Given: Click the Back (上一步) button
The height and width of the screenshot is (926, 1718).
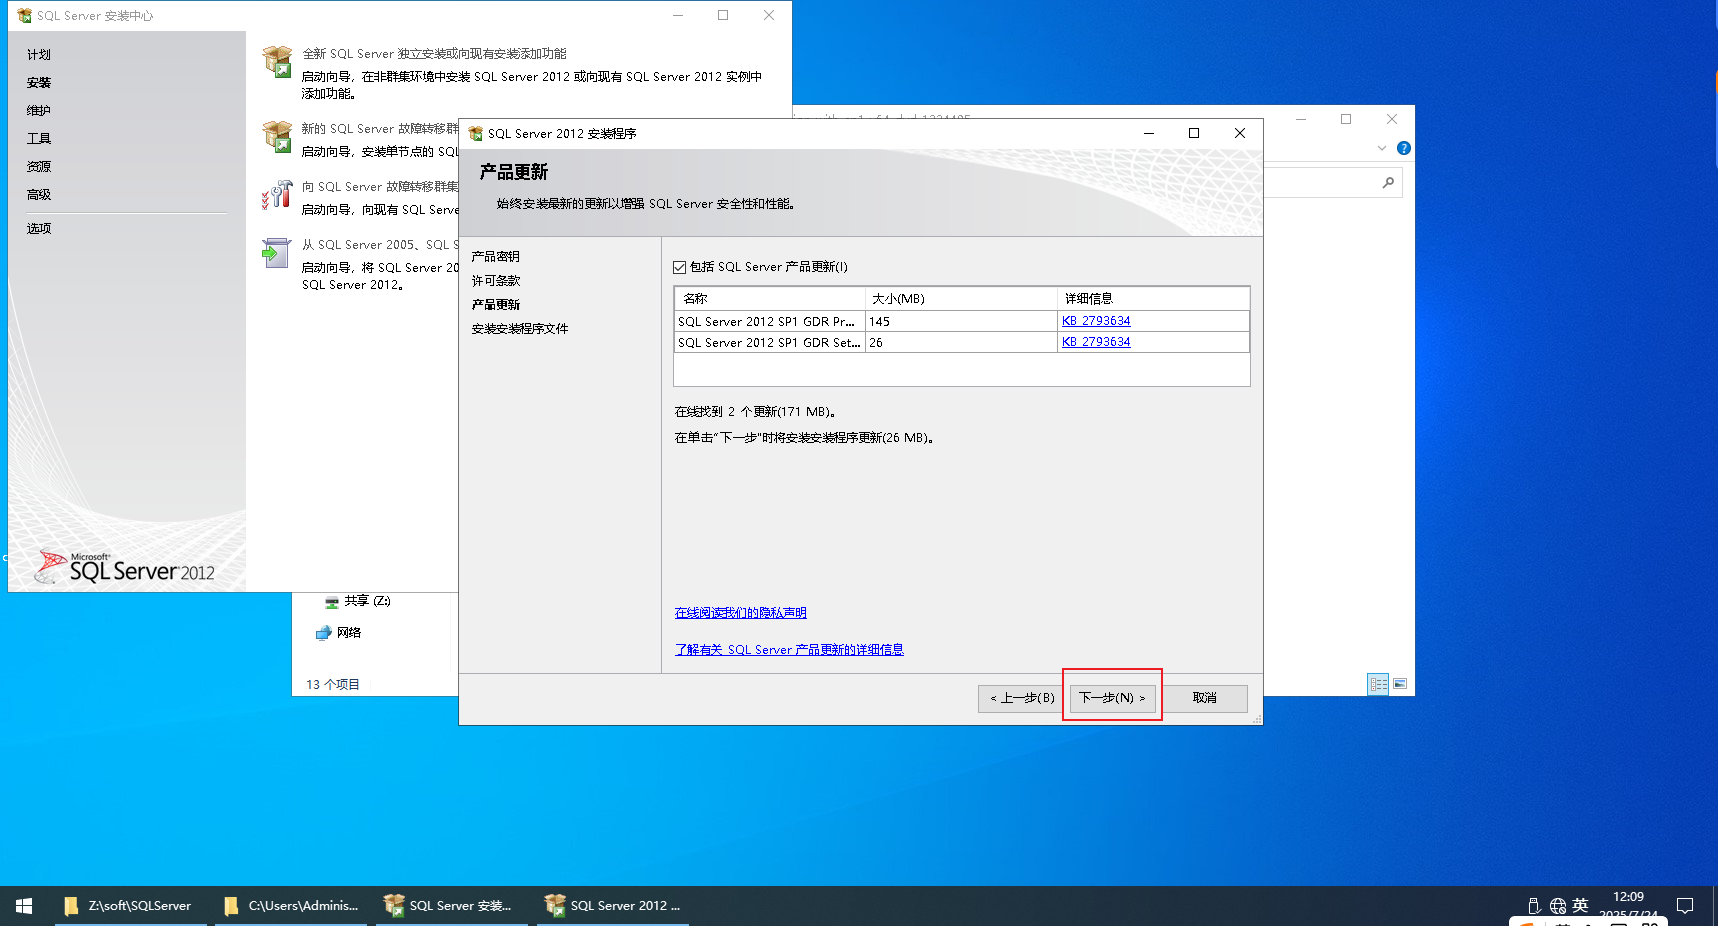Looking at the screenshot, I should (x=1021, y=698).
